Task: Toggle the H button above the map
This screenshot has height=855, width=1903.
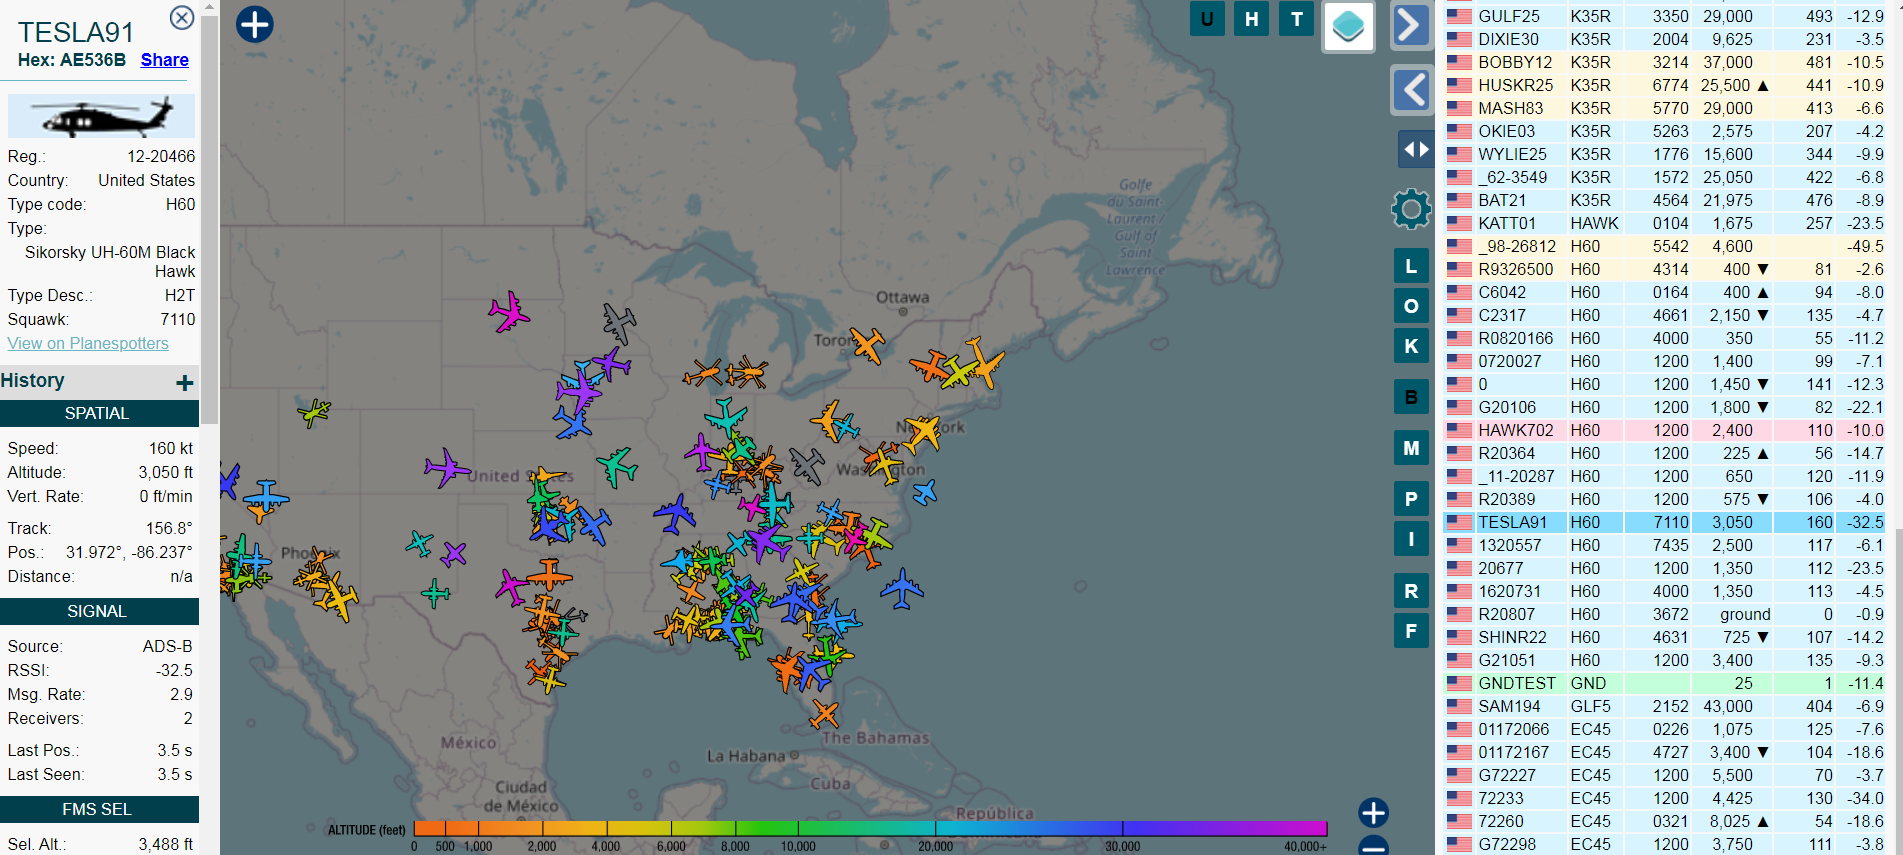Action: tap(1252, 19)
